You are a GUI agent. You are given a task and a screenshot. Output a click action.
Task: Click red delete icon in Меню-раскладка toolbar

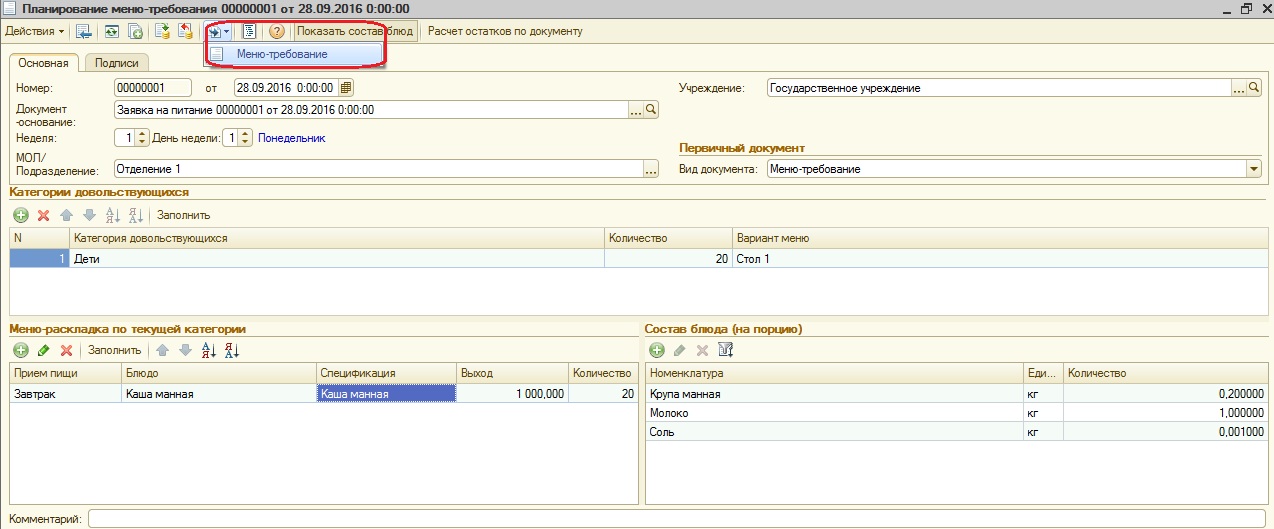[x=66, y=350]
